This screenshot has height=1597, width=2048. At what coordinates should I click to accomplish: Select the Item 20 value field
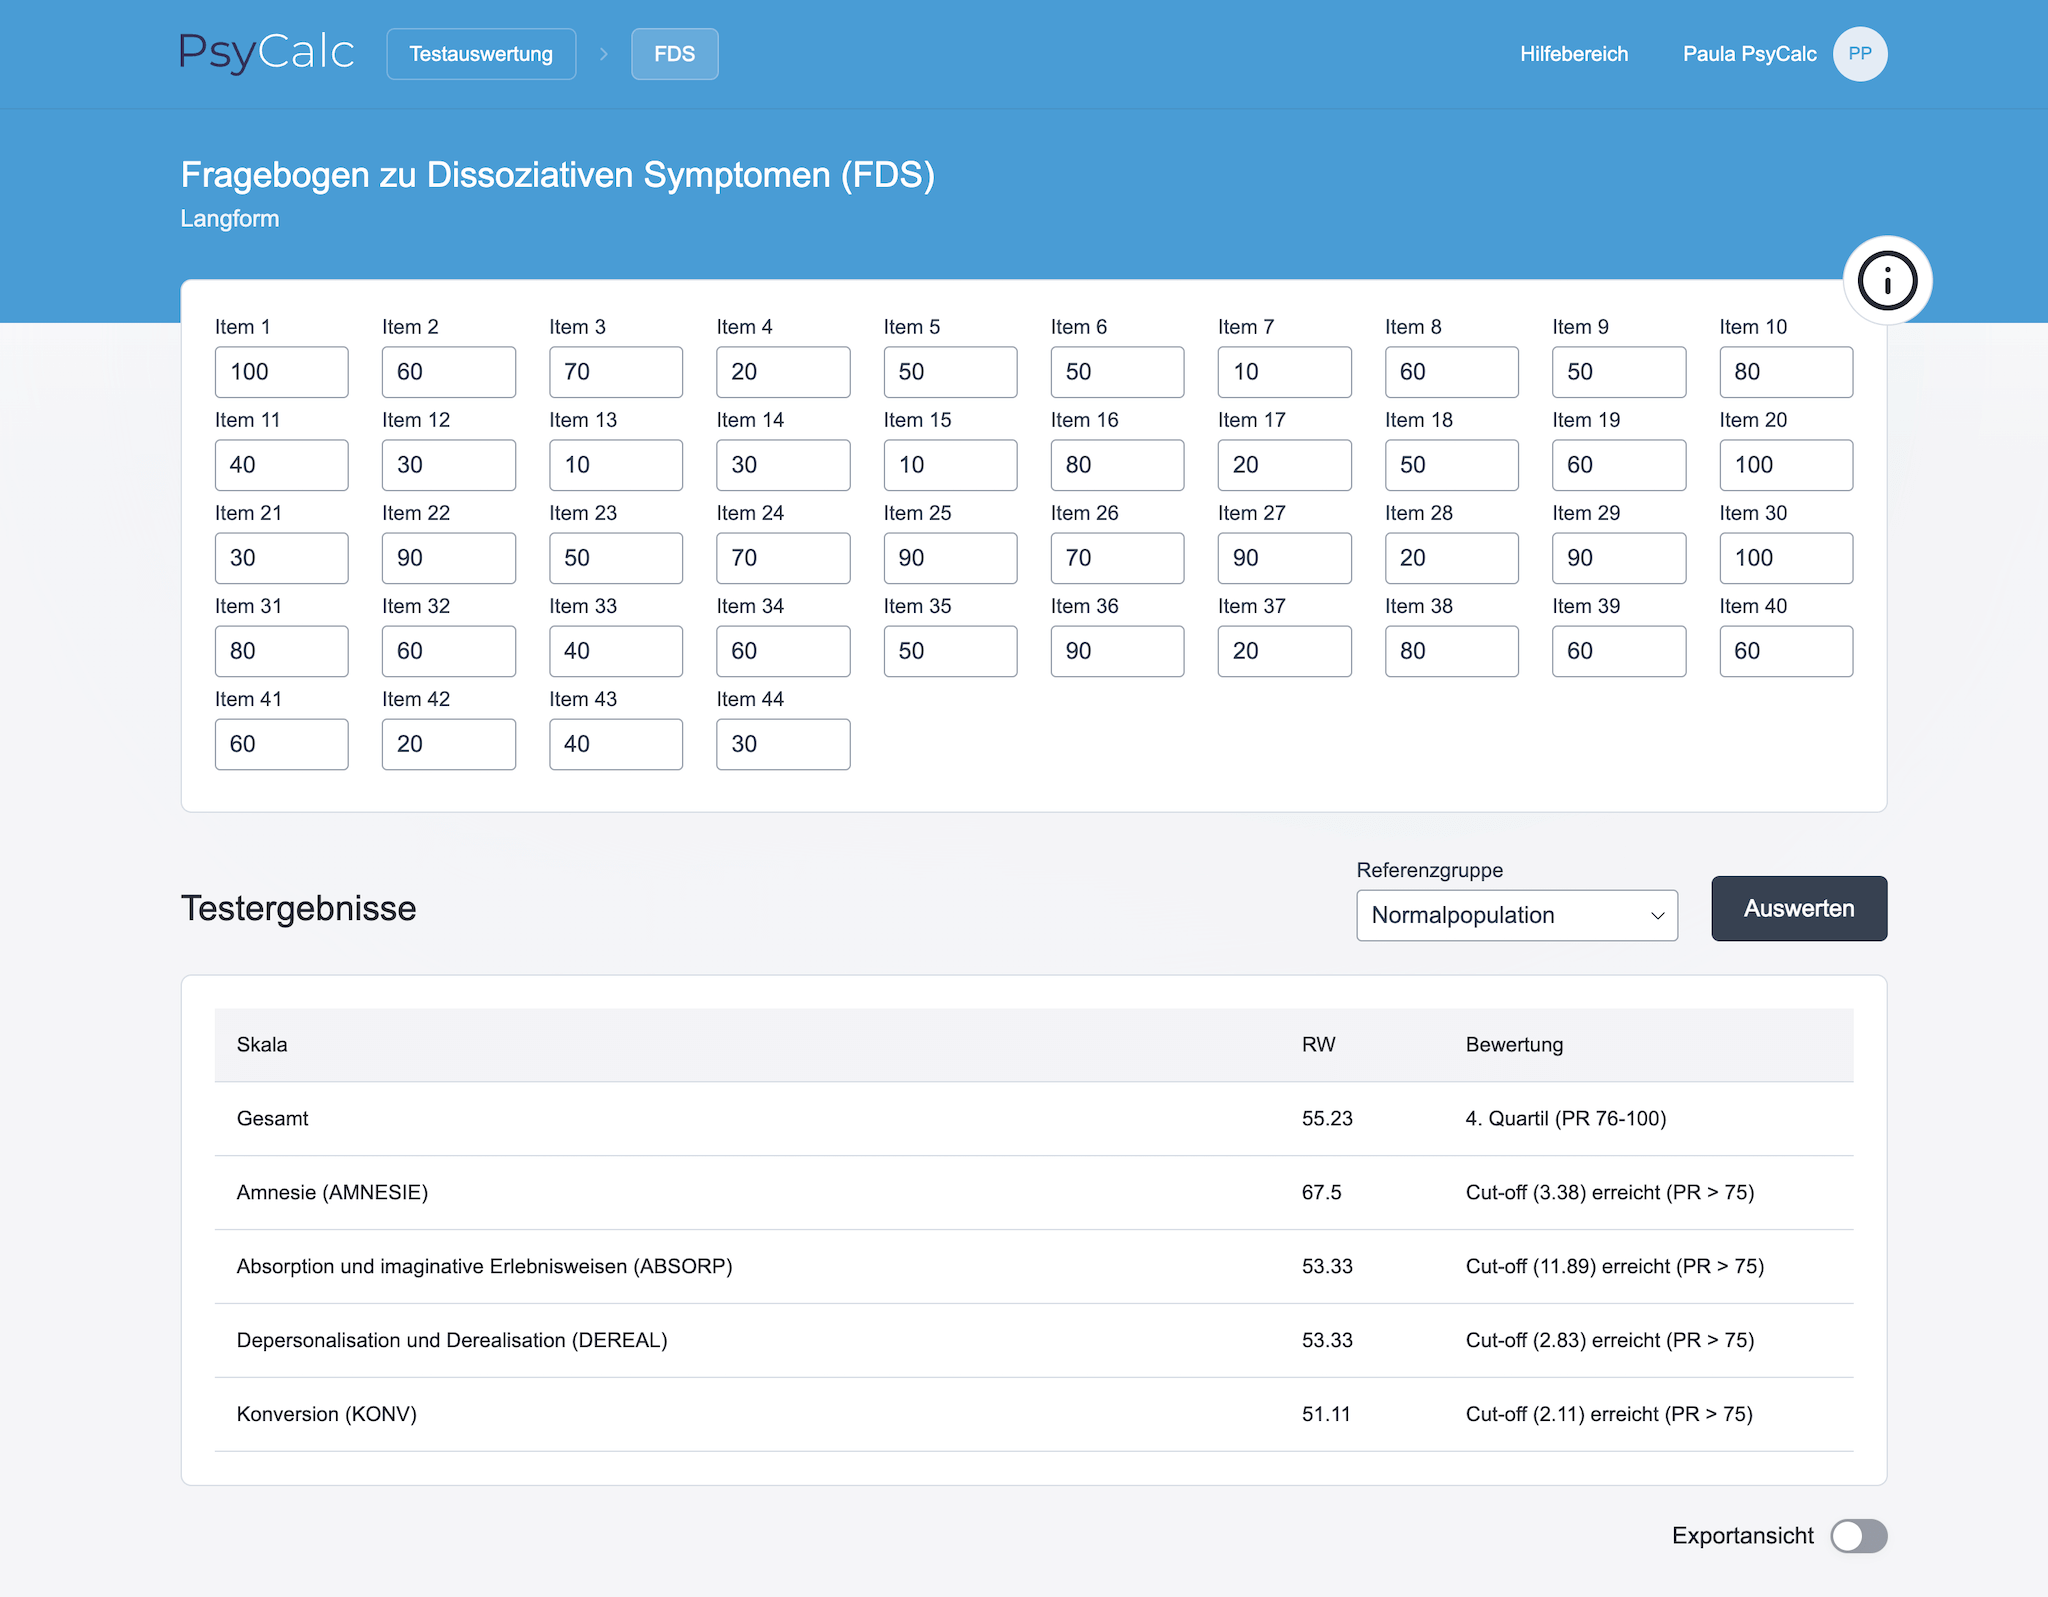[1785, 465]
